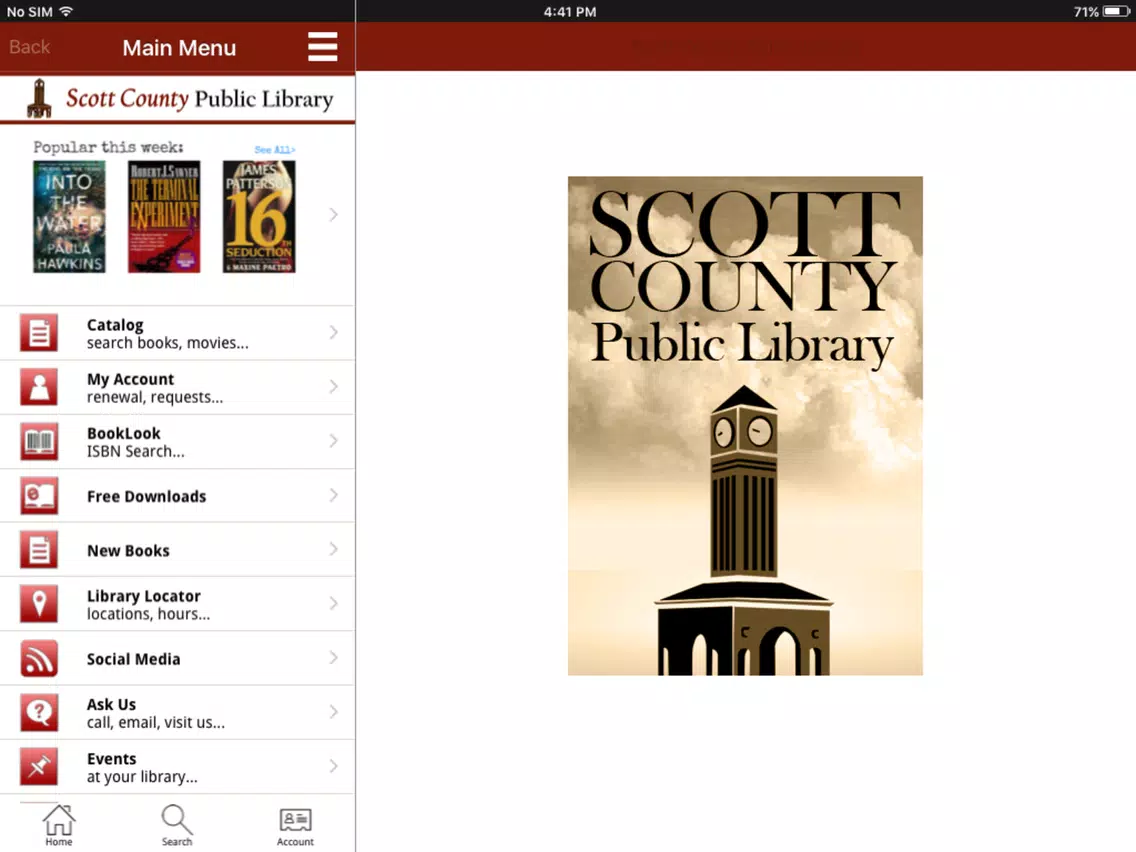Tap the My Account person icon

click(39, 387)
